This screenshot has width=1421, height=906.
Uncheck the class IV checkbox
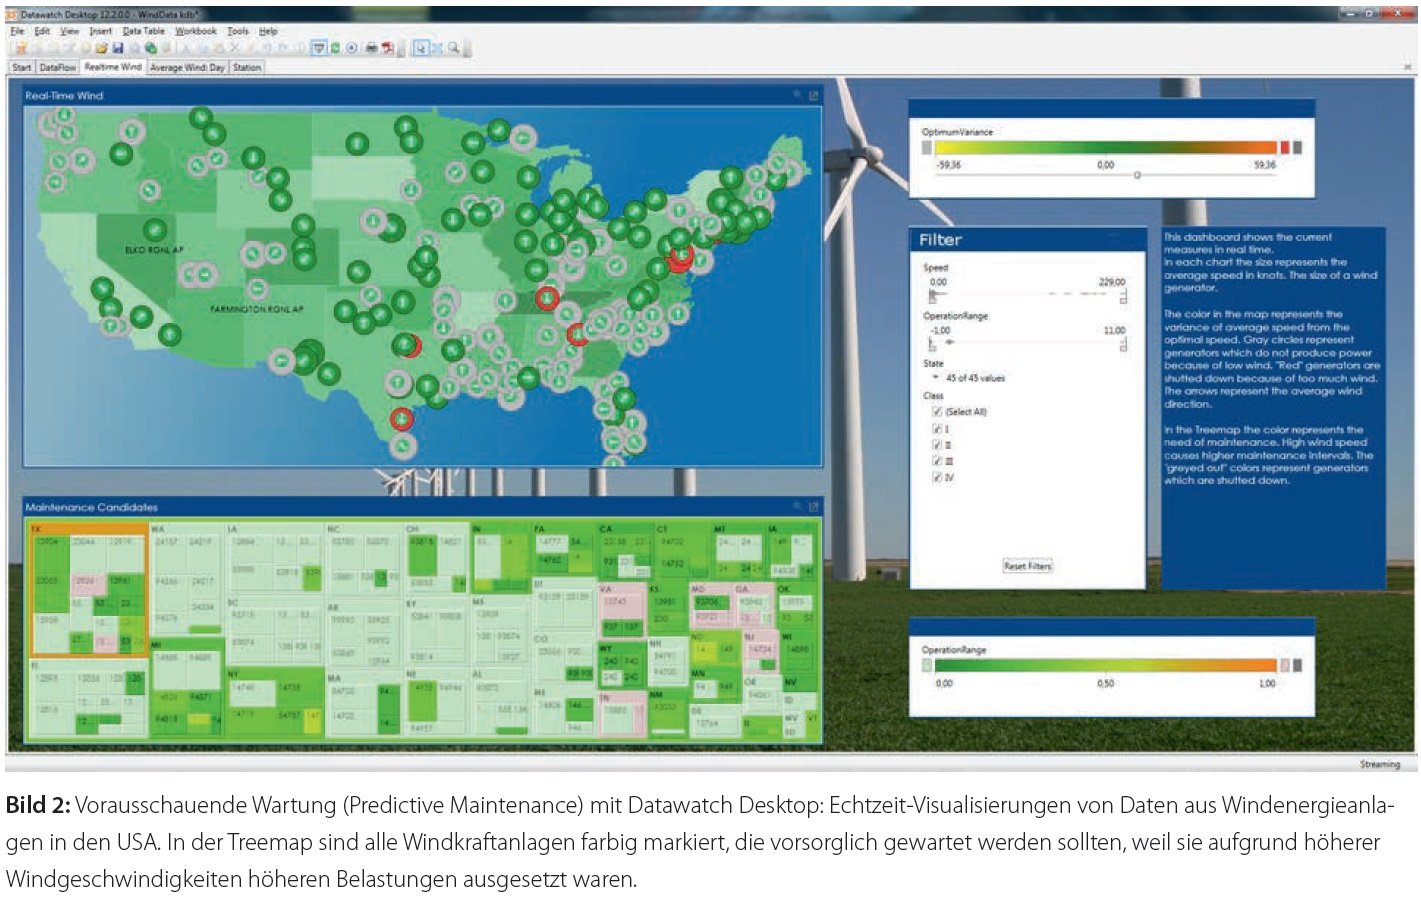coord(937,478)
